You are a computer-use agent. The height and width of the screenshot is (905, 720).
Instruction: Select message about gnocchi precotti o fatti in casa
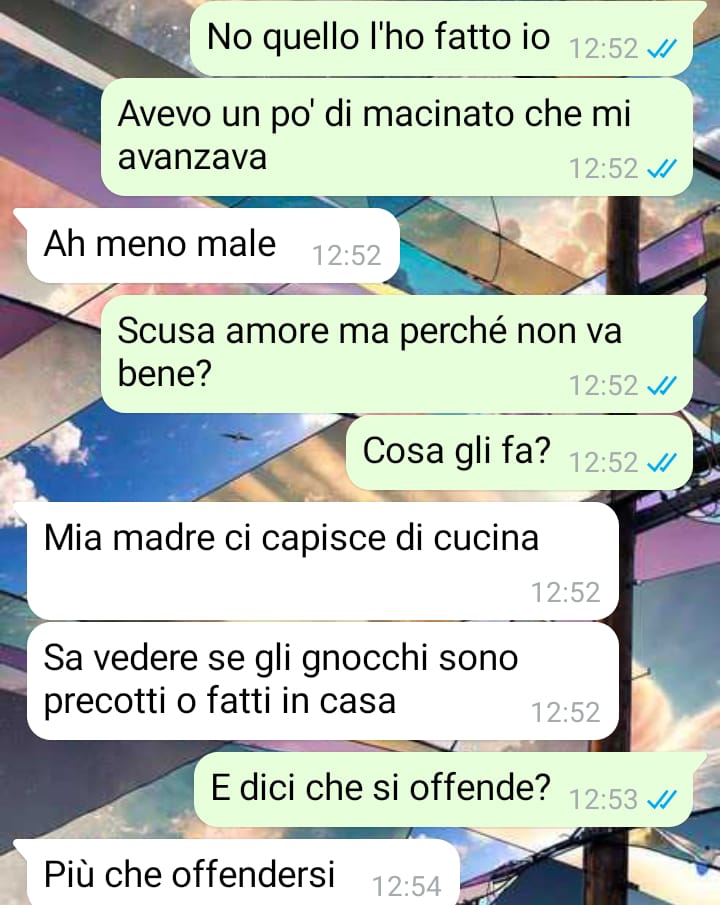(x=323, y=681)
